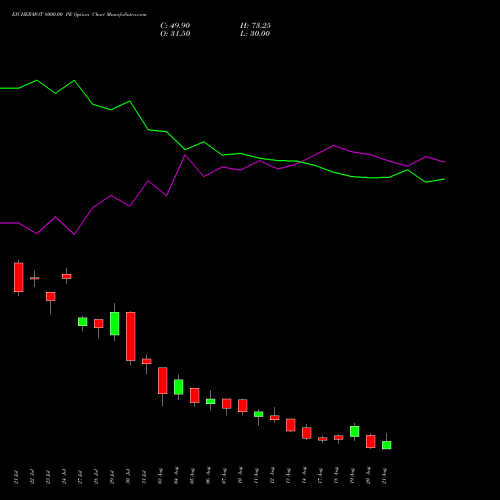Click the green candle above 04 Aug
Viewport: 500px width, 500px height.
pyautogui.click(x=179, y=387)
